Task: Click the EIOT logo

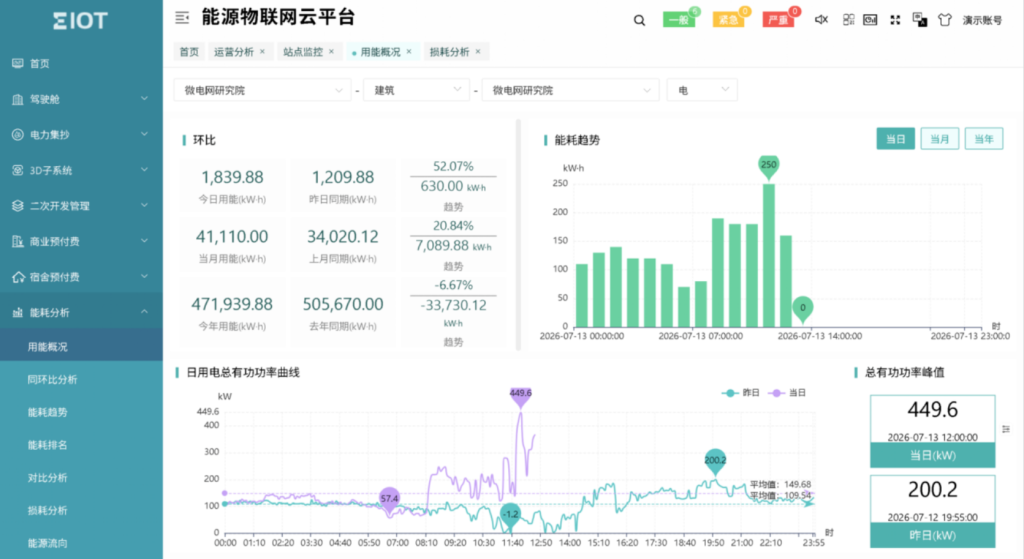Action: [80, 21]
